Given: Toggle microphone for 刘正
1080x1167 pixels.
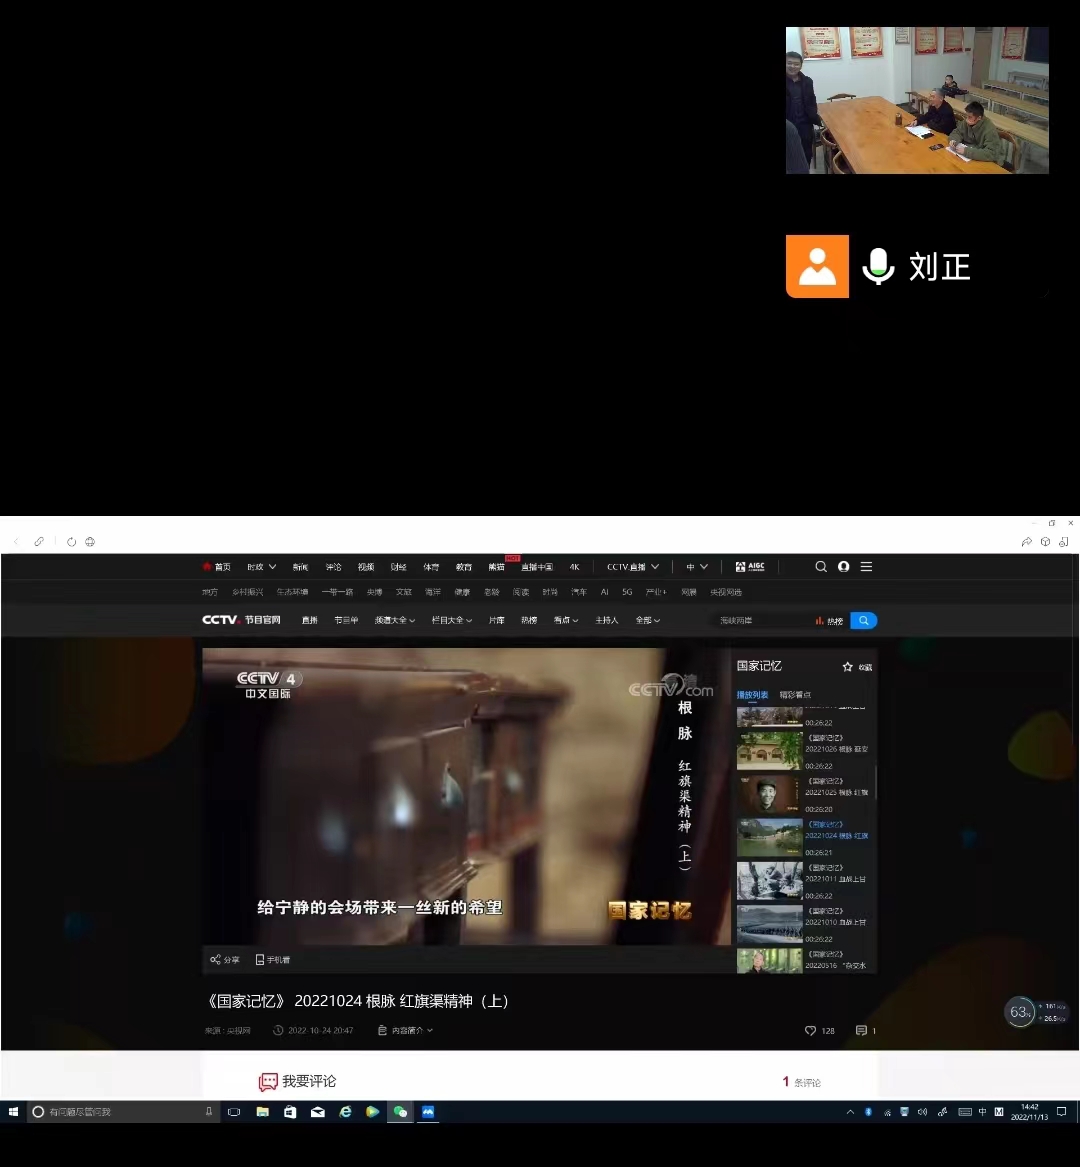Looking at the screenshot, I should tap(878, 266).
